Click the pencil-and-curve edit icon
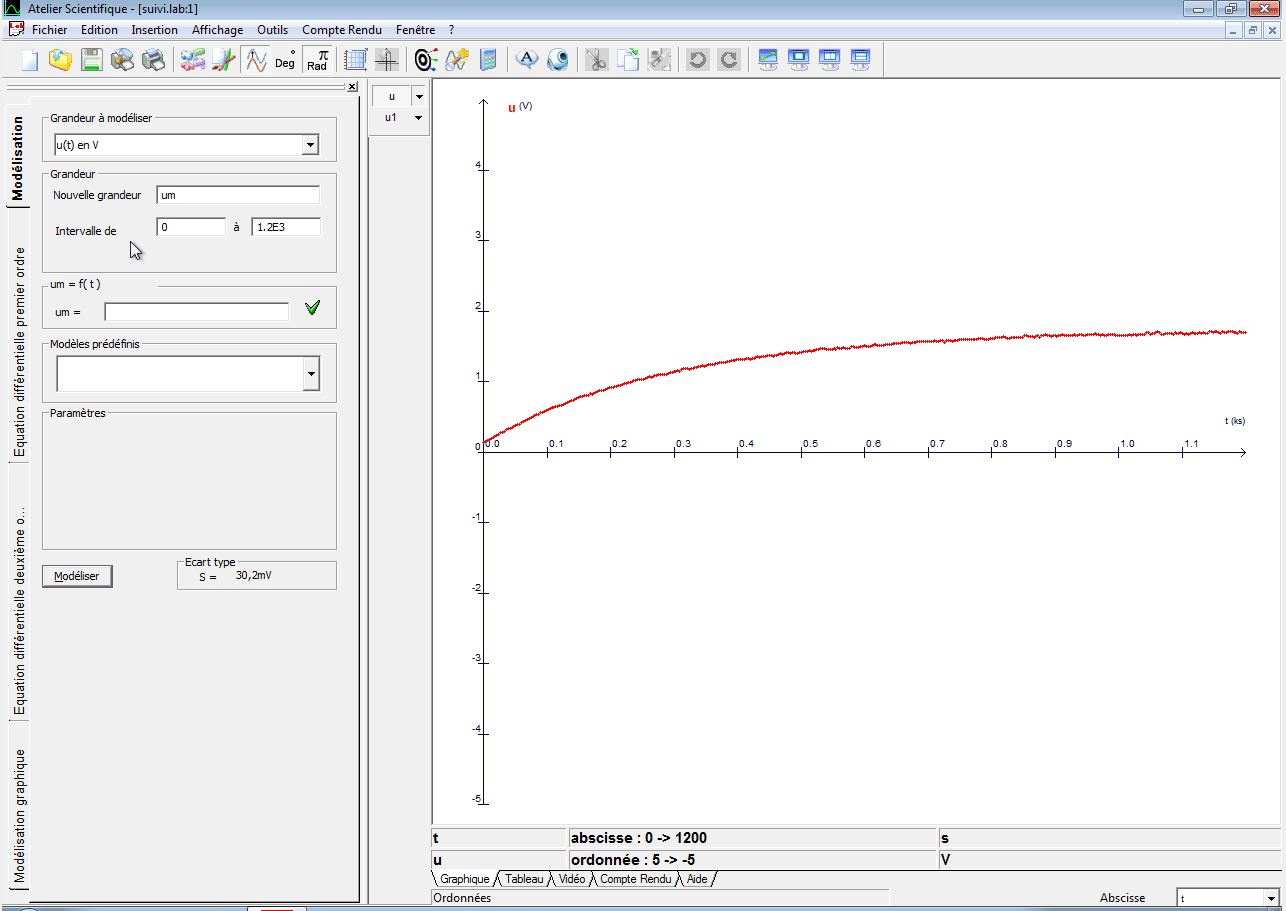1286x911 pixels. tap(224, 60)
